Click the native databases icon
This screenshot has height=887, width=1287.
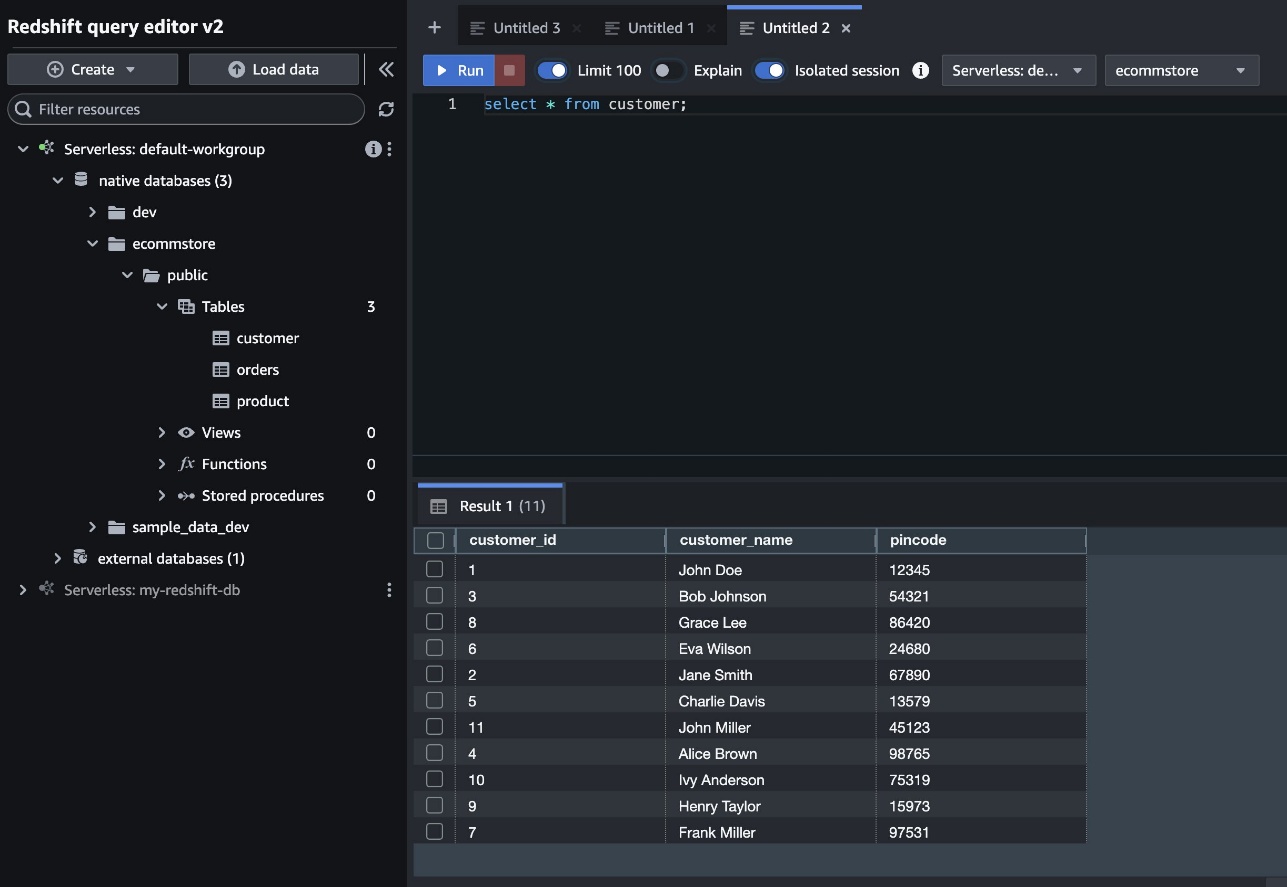(x=81, y=180)
